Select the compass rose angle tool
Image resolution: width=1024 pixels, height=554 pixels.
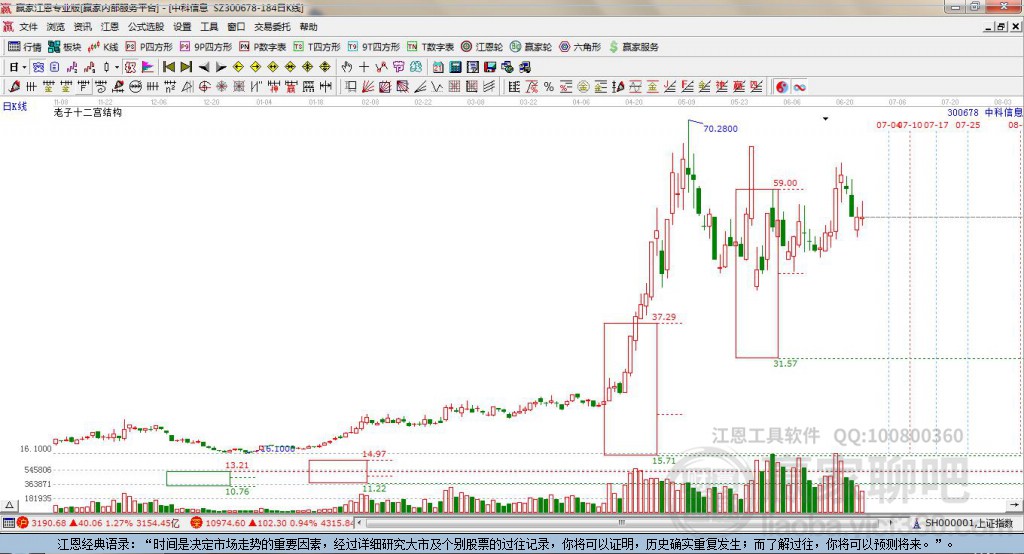[221, 86]
